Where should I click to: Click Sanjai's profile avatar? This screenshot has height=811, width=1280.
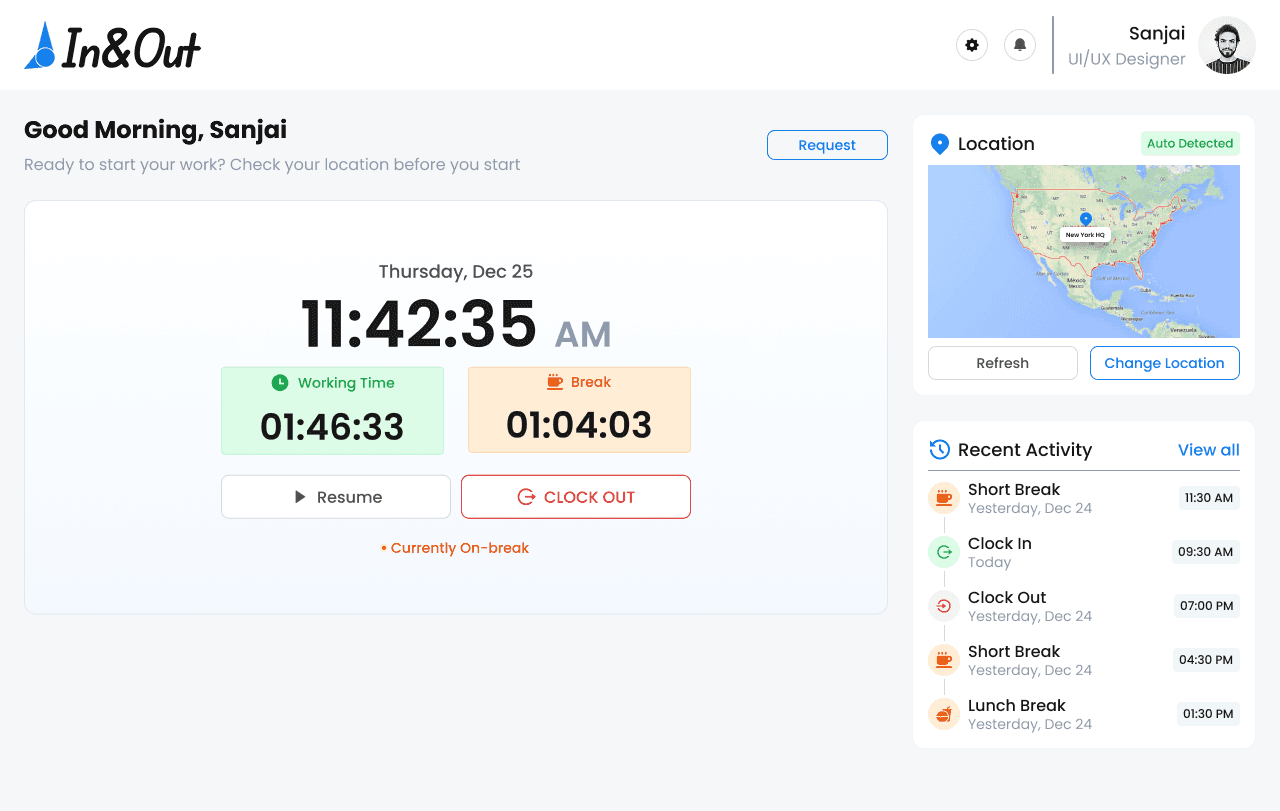click(x=1227, y=45)
